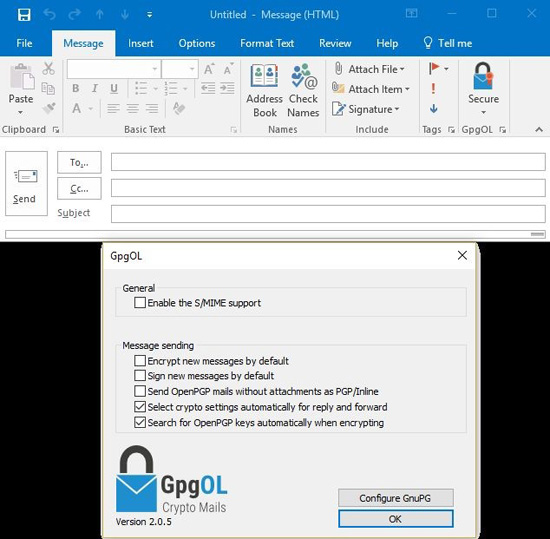Click the Next Item down arrow

click(125, 15)
